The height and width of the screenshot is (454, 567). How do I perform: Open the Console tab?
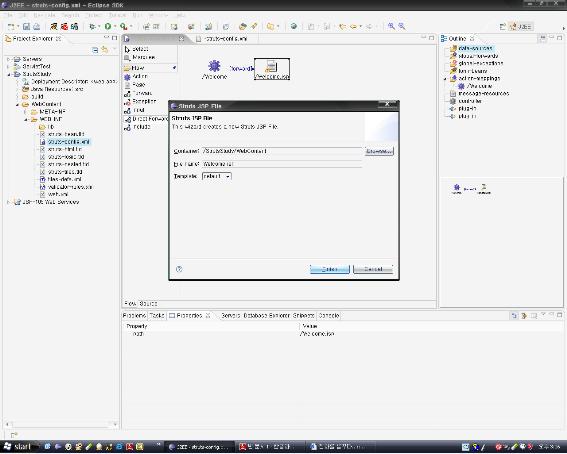pyautogui.click(x=329, y=316)
